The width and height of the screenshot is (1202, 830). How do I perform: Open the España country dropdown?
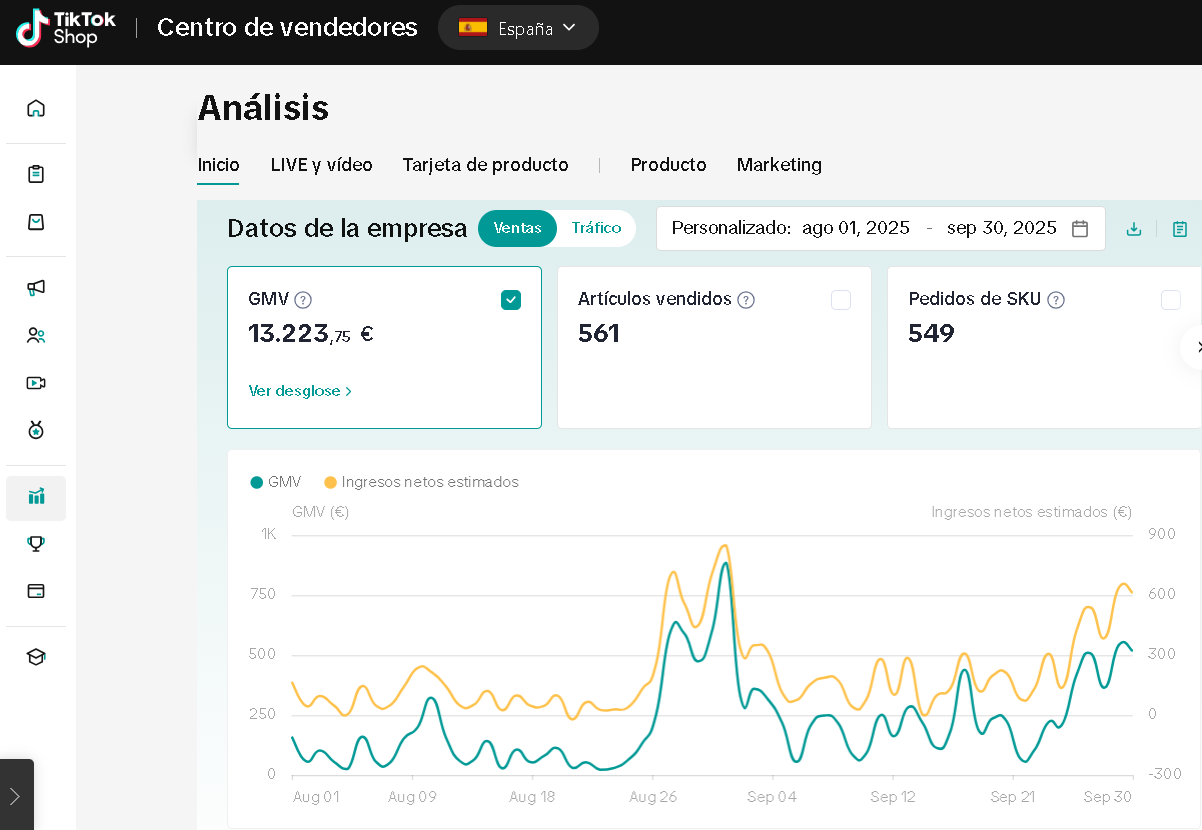coord(518,28)
